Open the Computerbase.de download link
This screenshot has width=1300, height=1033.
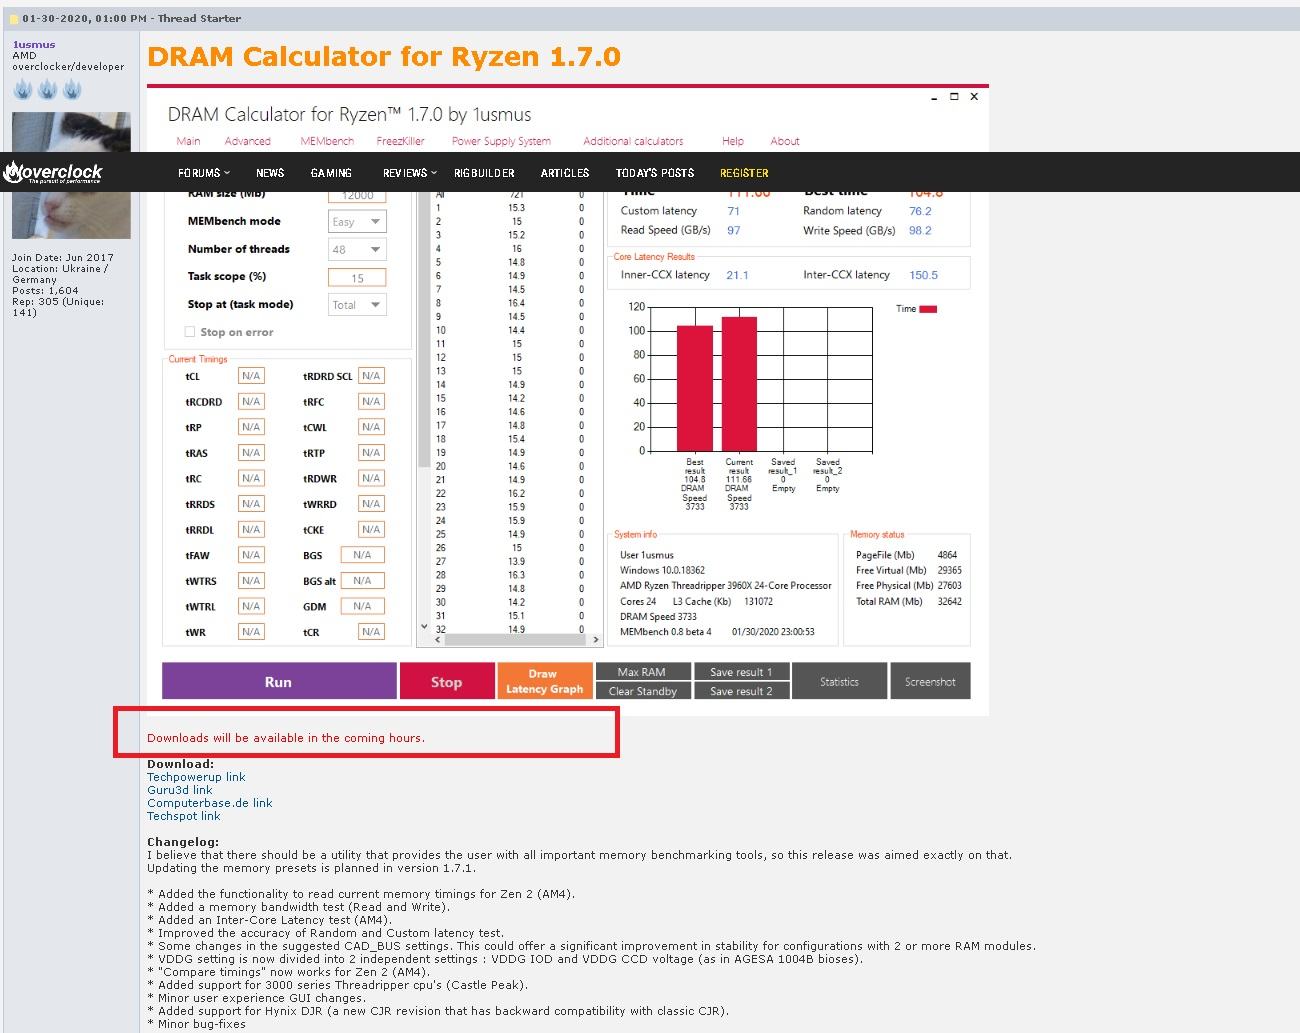pyautogui.click(x=210, y=803)
